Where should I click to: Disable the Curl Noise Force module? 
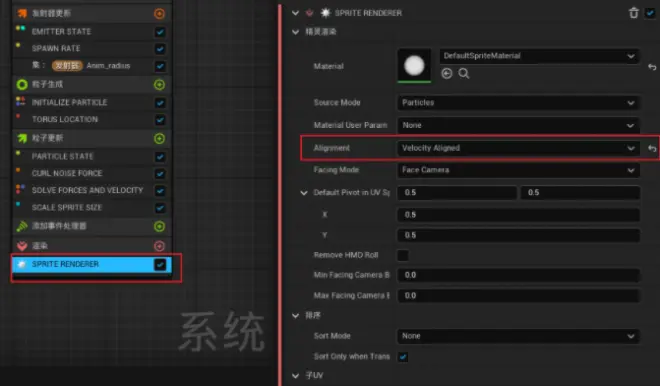click(160, 174)
